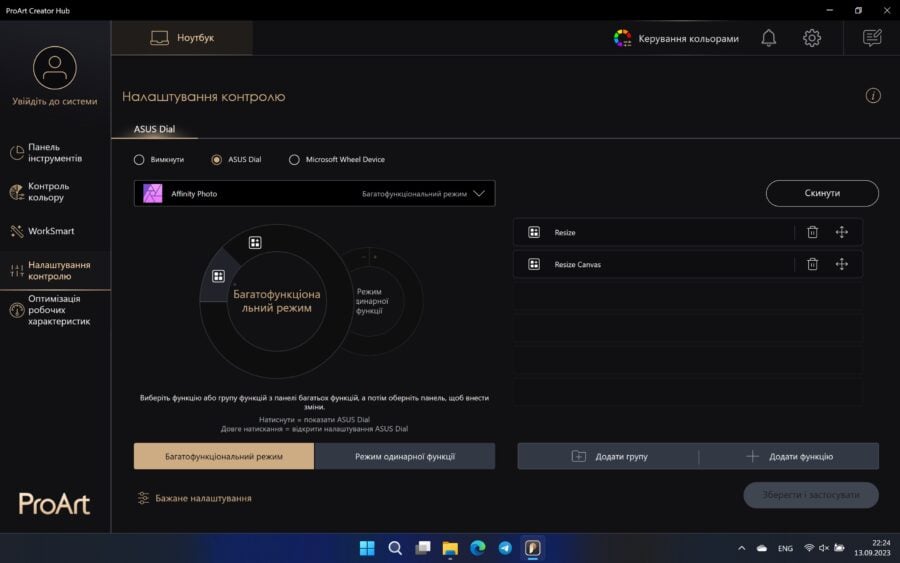Viewport: 900px width, 563px height.
Task: Show info for control settings
Action: pyautogui.click(x=873, y=96)
